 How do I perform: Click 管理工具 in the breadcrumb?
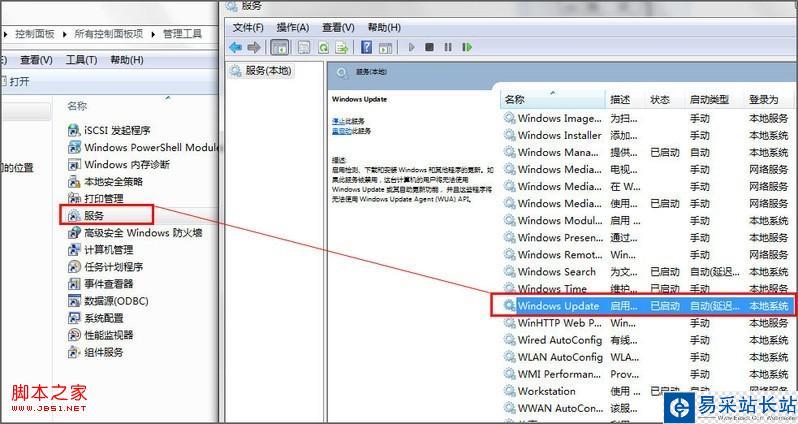click(x=182, y=34)
